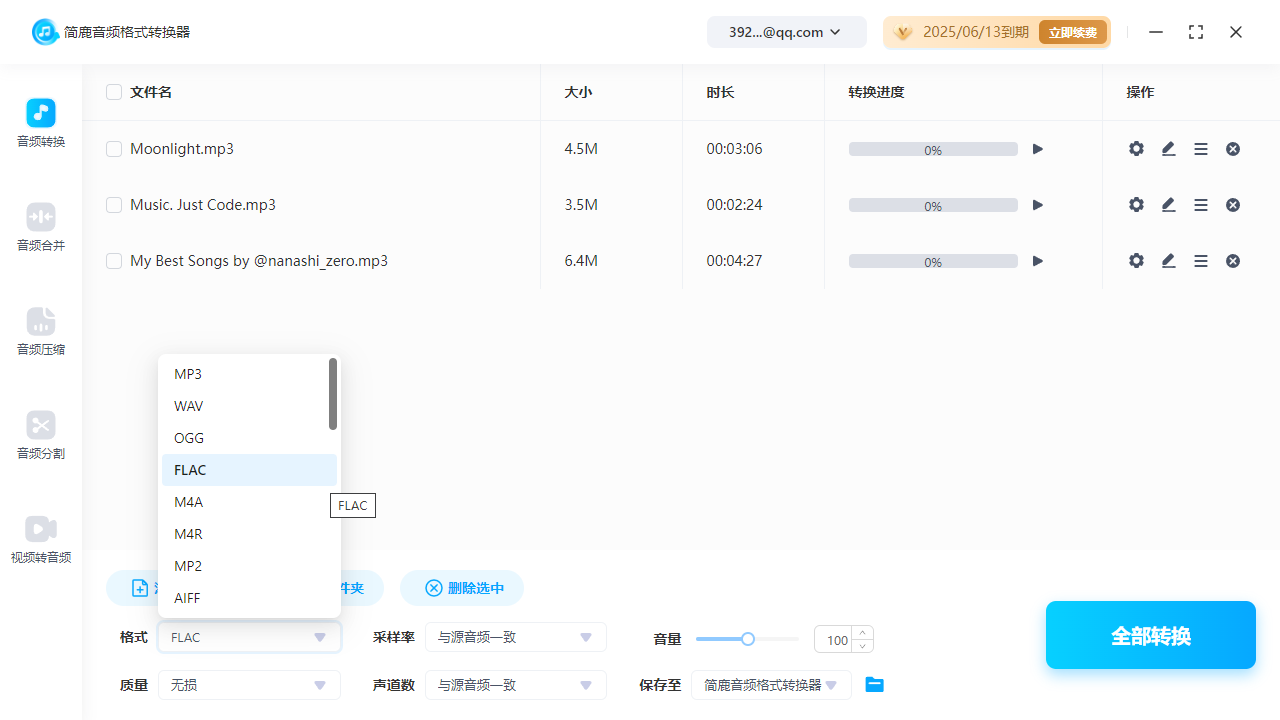Preview Moonlight.mp3 playback
1280x720 pixels.
click(1037, 148)
